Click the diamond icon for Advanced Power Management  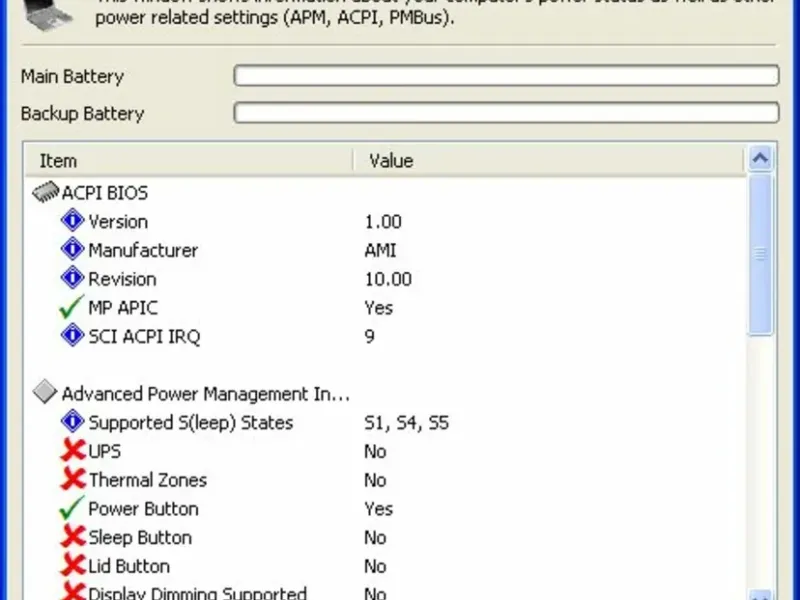(x=45, y=392)
